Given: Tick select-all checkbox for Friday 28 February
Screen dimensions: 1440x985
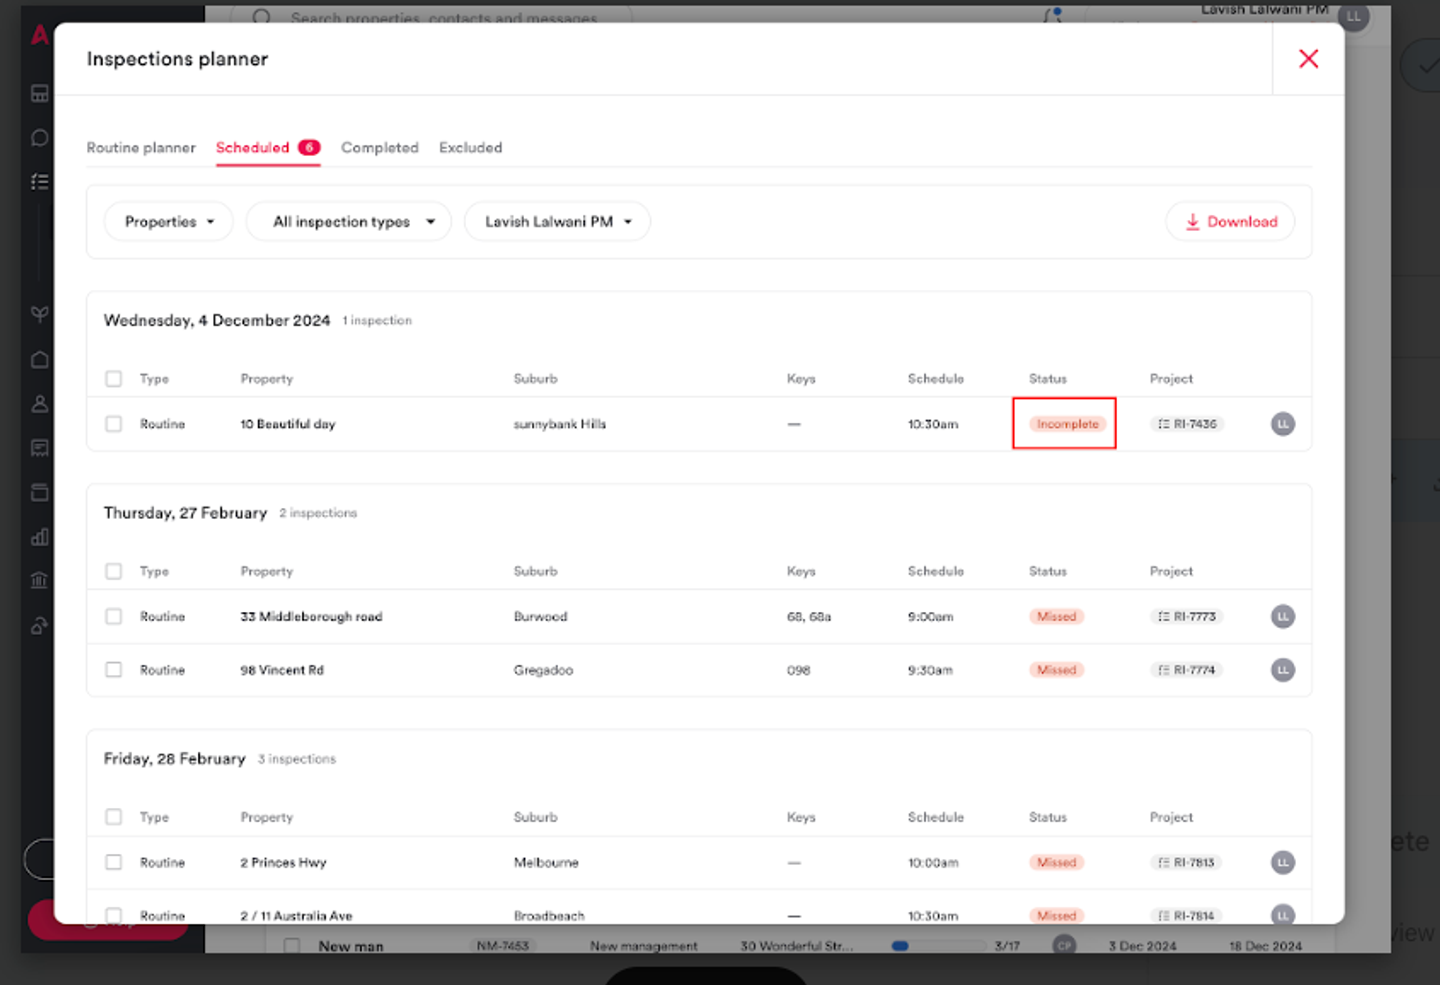Looking at the screenshot, I should coord(114,817).
